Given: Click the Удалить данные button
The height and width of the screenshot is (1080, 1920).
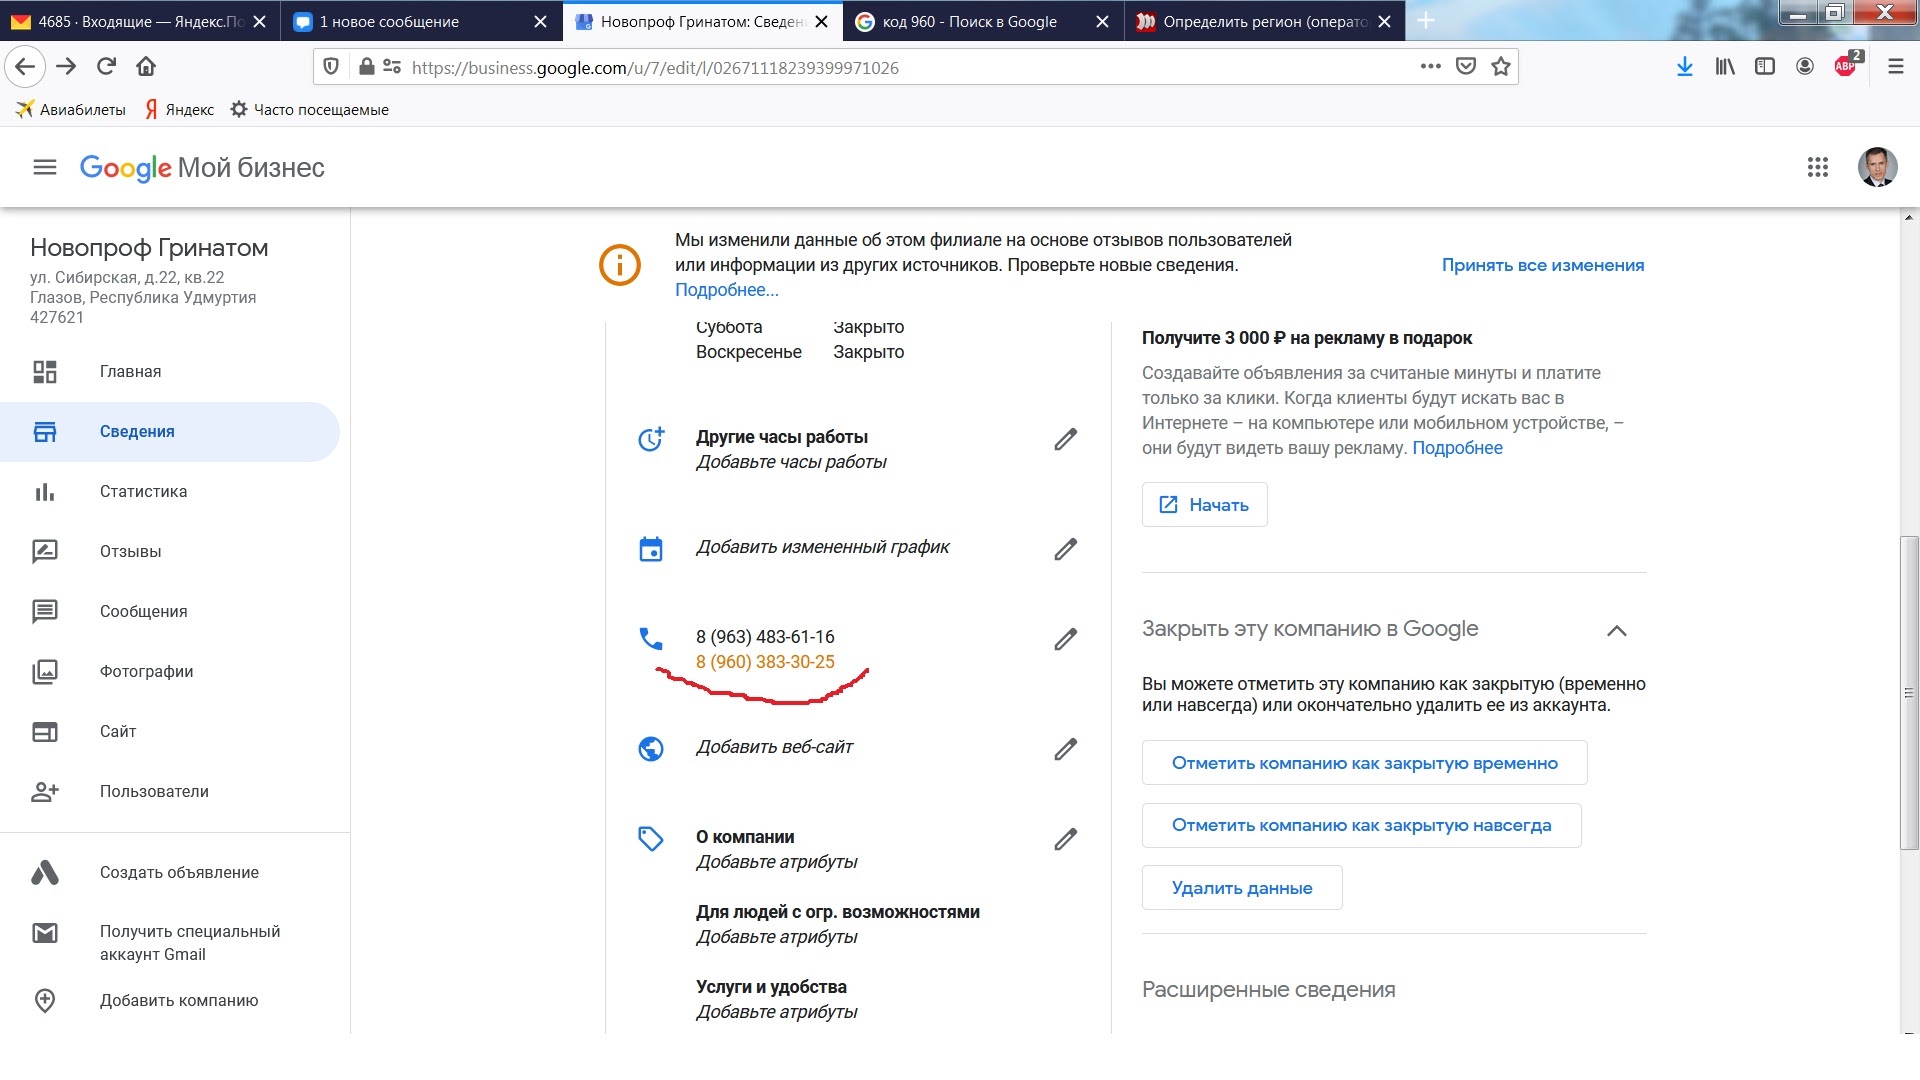Looking at the screenshot, I should tap(1242, 888).
